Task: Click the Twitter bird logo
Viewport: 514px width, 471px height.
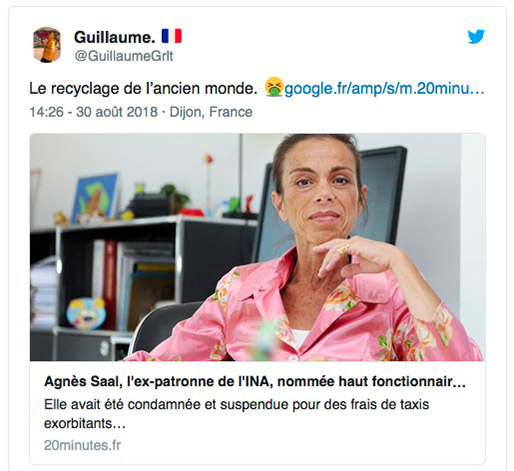Action: click(476, 37)
